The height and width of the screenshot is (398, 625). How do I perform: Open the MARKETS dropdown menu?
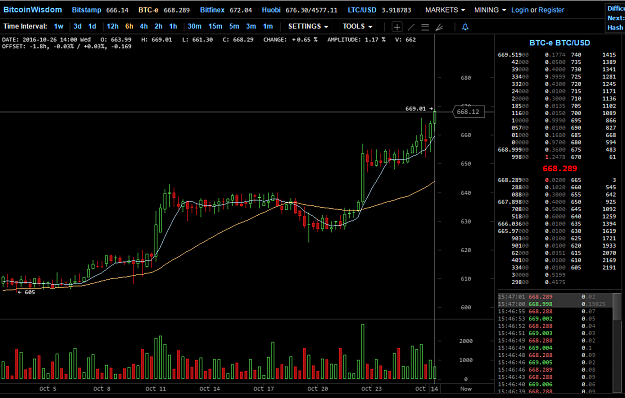point(445,10)
